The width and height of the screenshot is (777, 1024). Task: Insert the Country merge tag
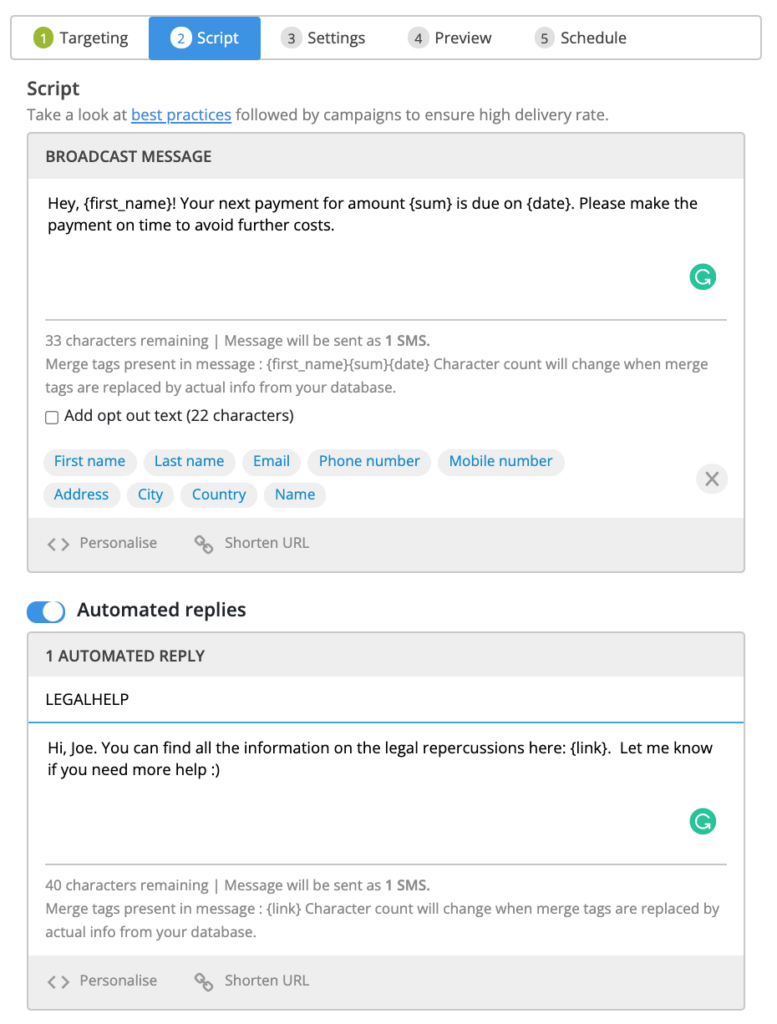219,494
